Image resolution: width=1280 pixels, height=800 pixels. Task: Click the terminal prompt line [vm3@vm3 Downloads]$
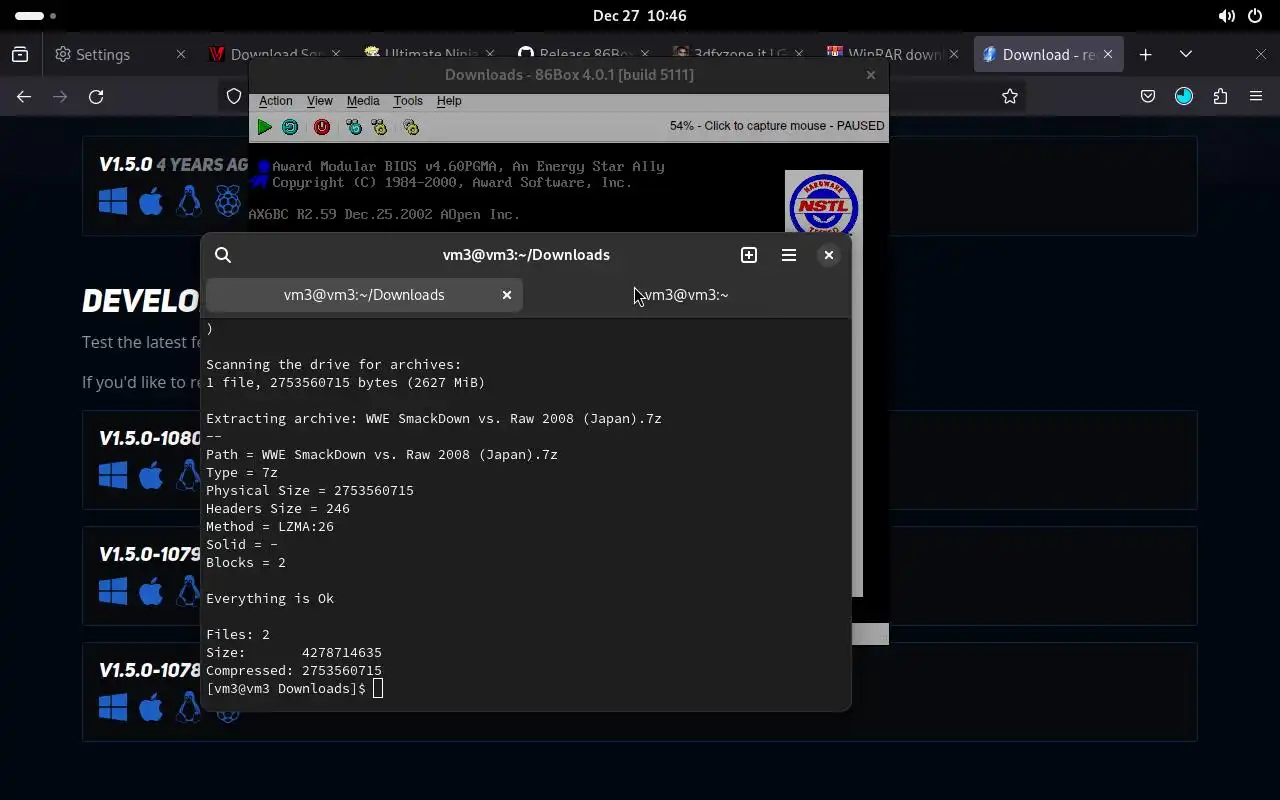pyautogui.click(x=286, y=689)
